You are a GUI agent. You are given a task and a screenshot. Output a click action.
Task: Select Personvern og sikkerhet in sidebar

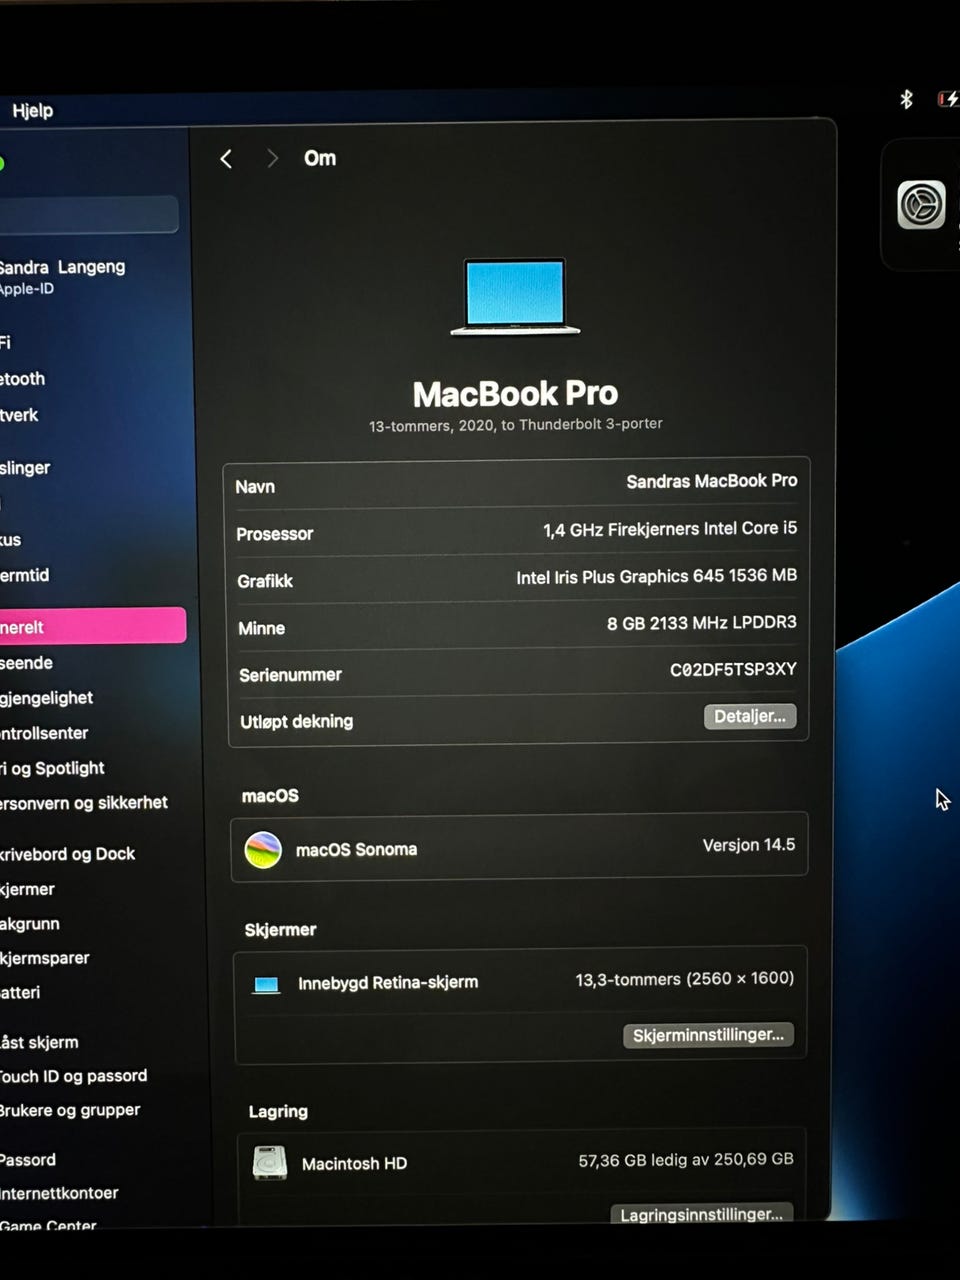(x=84, y=803)
